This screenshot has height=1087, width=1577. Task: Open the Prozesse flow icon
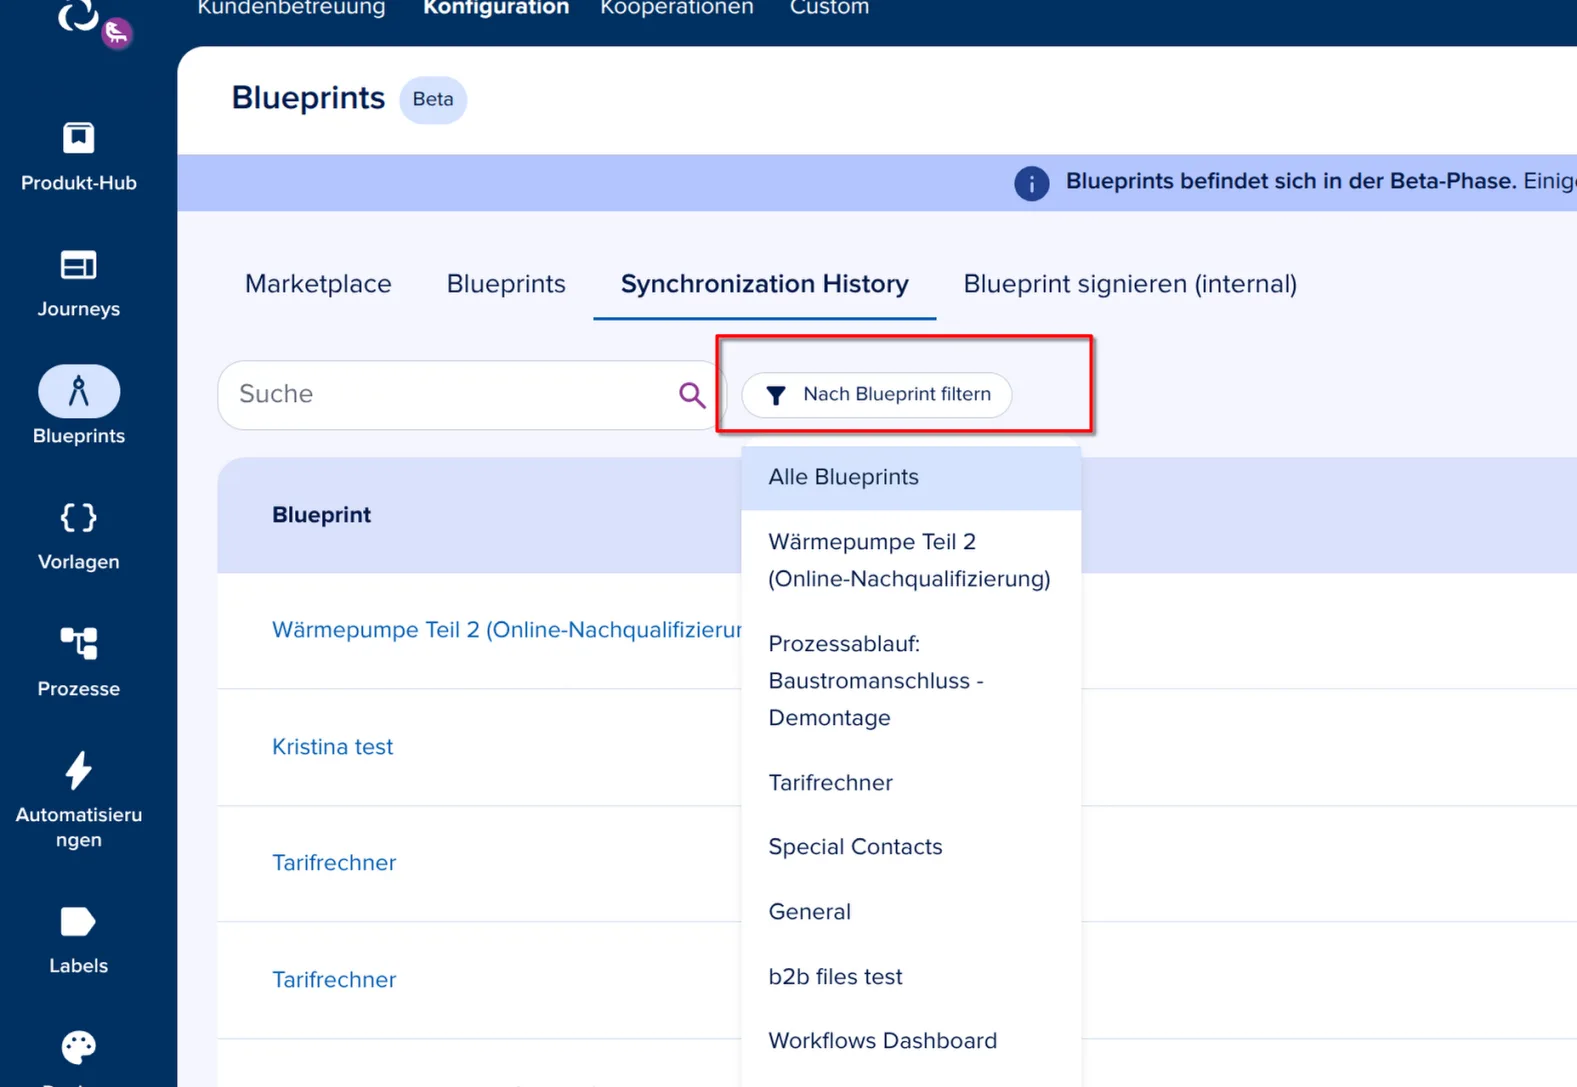[79, 643]
